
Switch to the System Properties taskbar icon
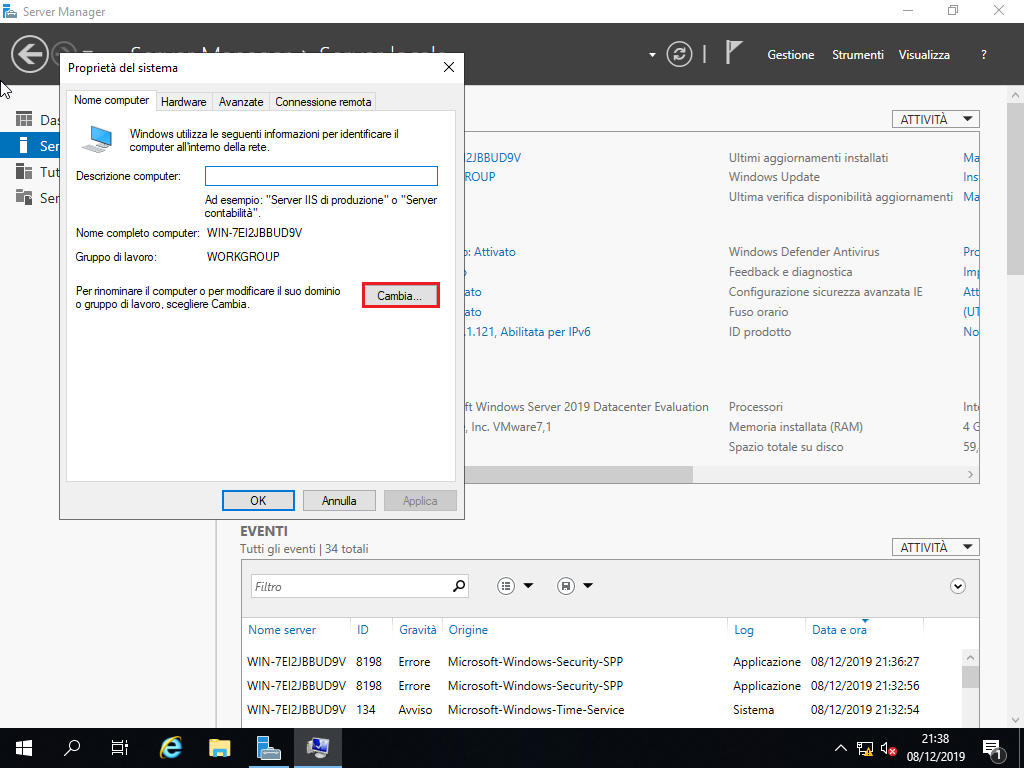(317, 748)
